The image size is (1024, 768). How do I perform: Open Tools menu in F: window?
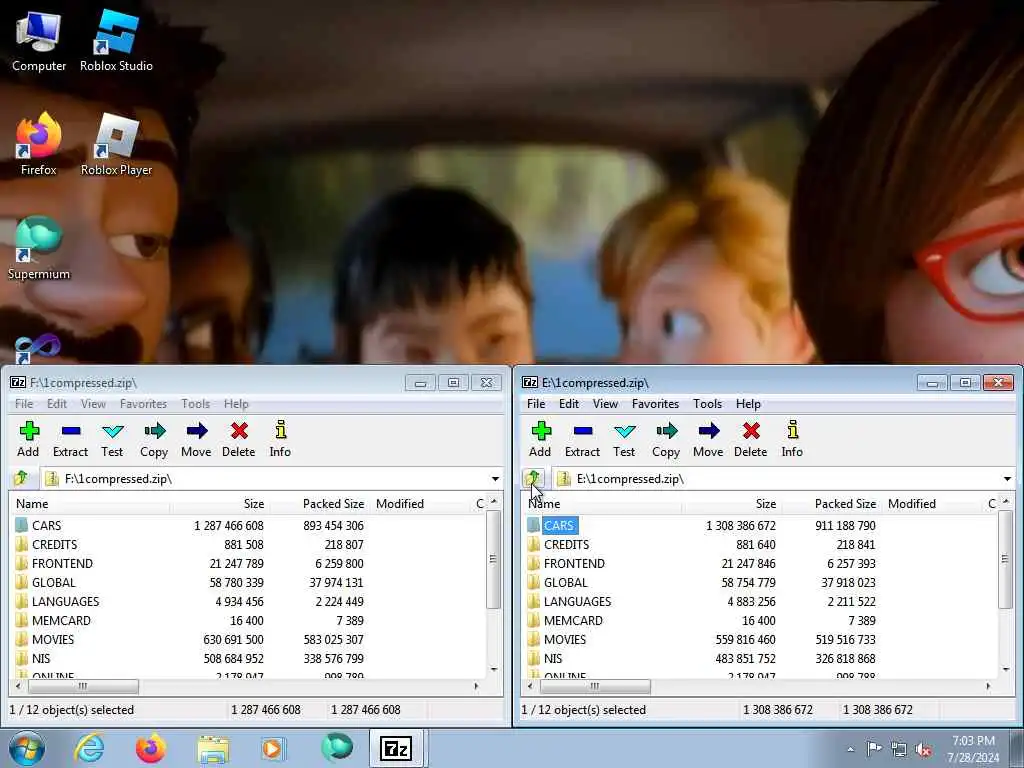coord(195,404)
